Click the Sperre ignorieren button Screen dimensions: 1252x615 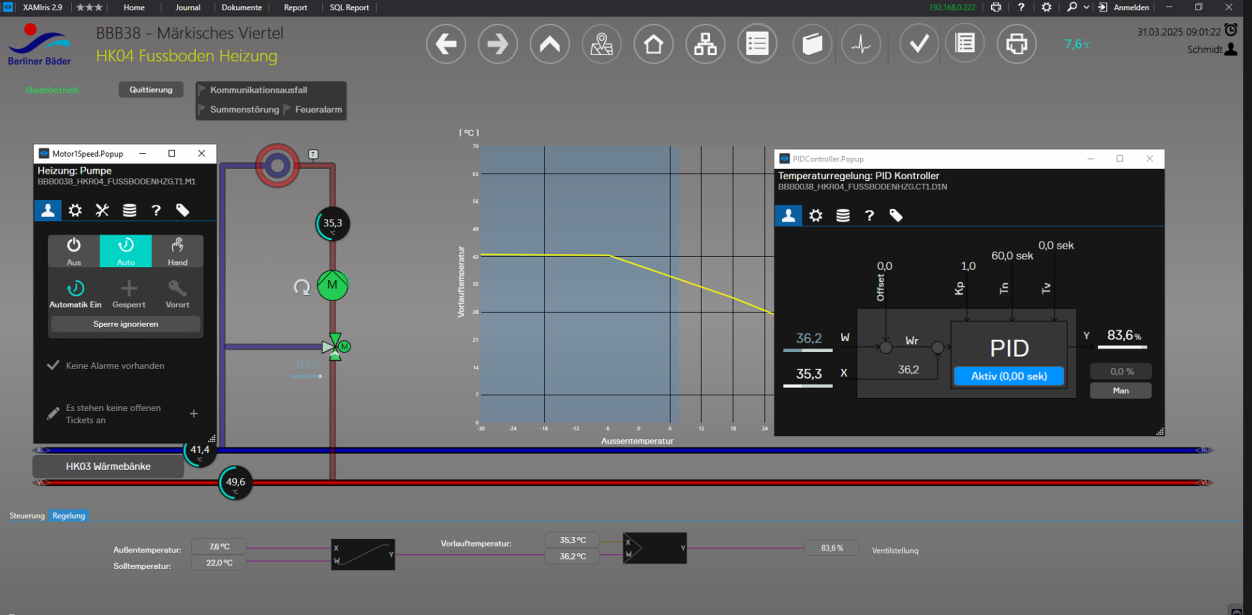(x=126, y=324)
